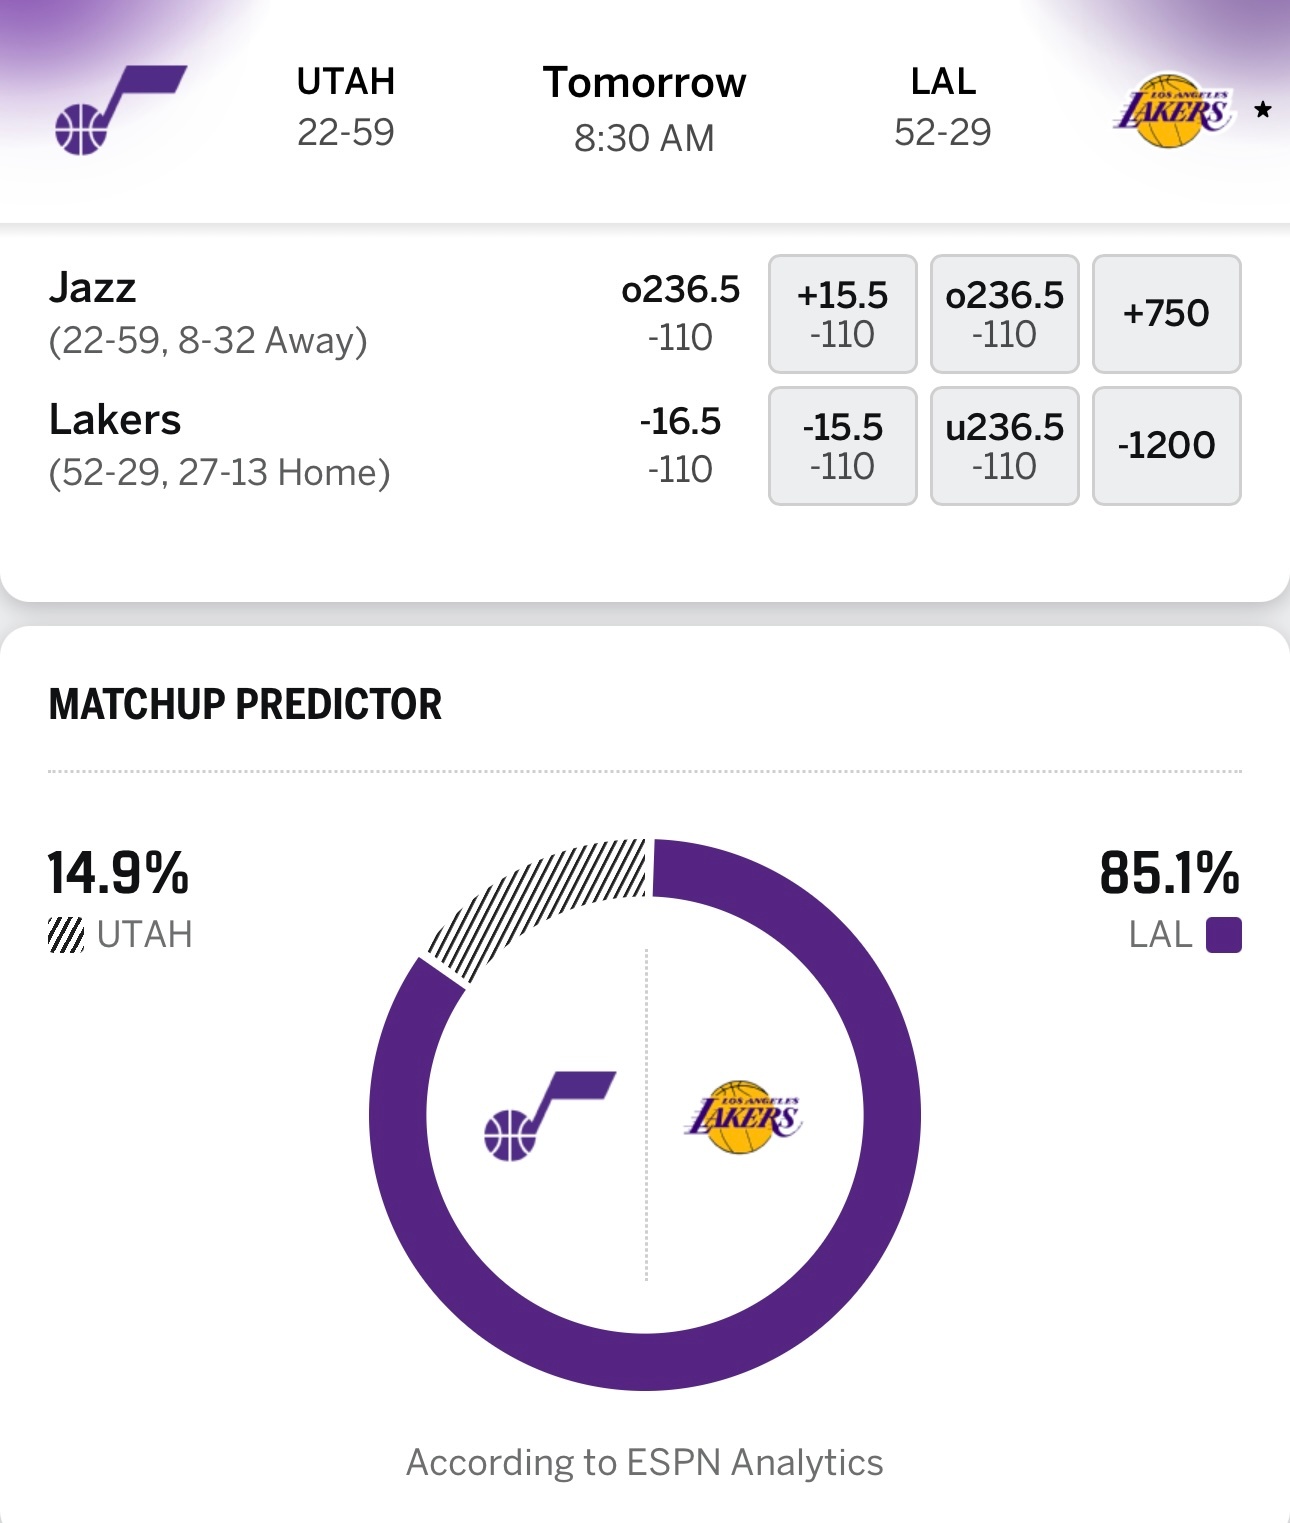Tap the striped UTAH legend icon
1290x1523 pixels.
(66, 935)
